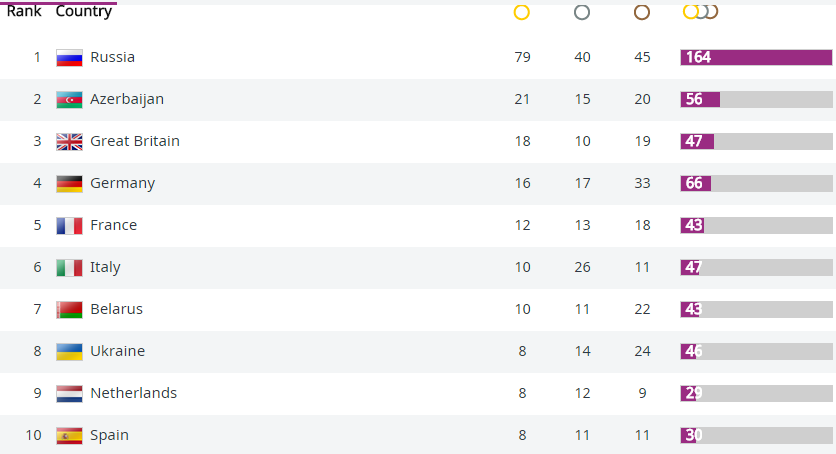Click Russia's gold medal count 79
This screenshot has width=836, height=454.
[x=522, y=57]
